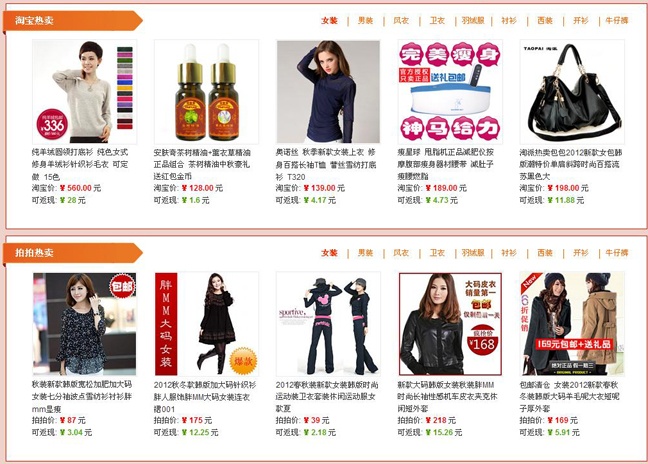Open the 淘派热卖包包2012新款 title link
Image resolution: width=648 pixels, height=464 pixels.
[571, 164]
